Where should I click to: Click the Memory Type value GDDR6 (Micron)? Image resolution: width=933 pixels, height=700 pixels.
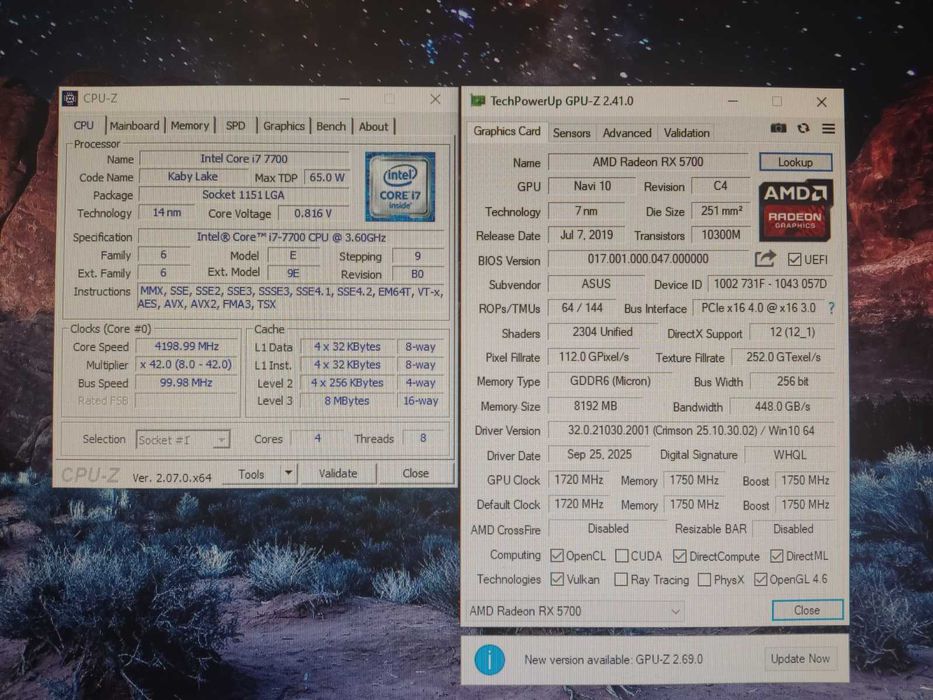[x=610, y=381]
